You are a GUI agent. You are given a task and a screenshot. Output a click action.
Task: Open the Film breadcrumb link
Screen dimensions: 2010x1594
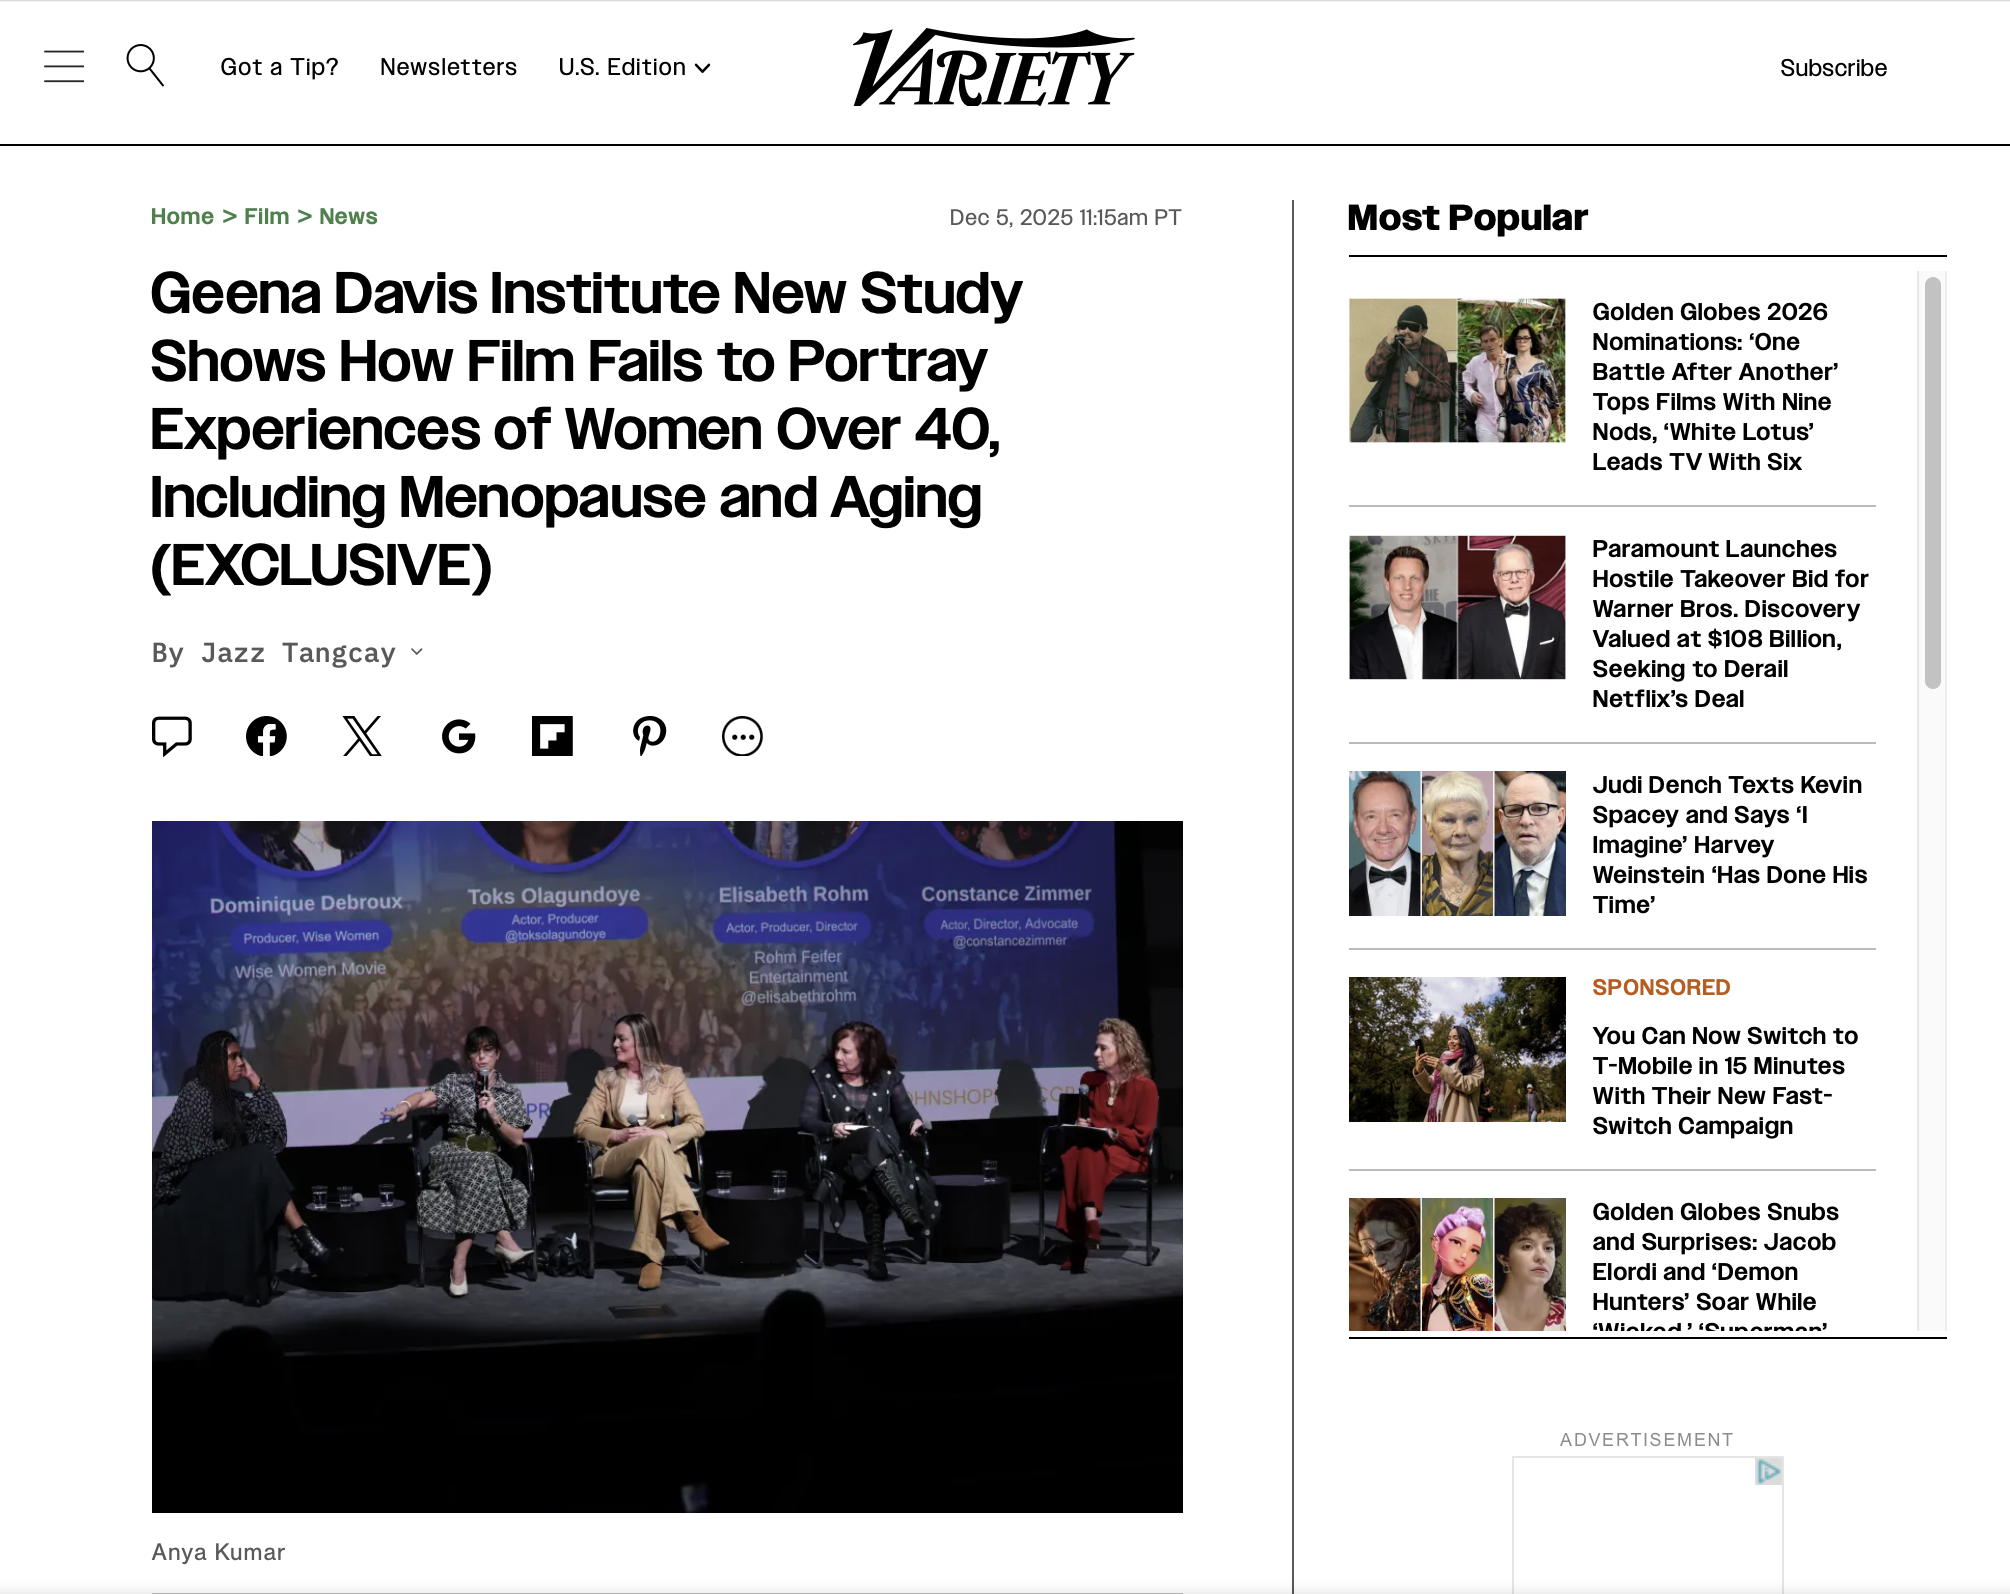click(266, 216)
